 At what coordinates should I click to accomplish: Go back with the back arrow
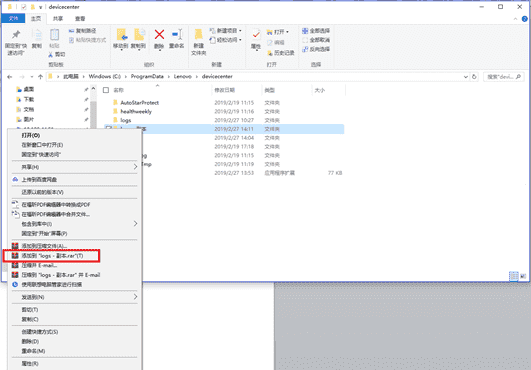(9, 77)
